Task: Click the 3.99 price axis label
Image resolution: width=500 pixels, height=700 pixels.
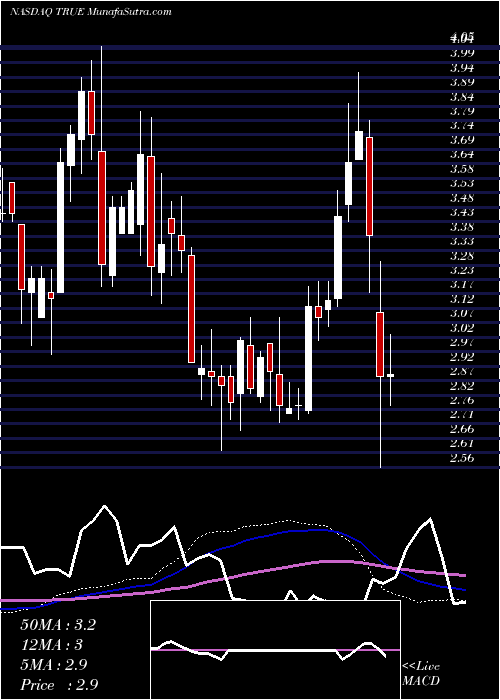Action: tap(462, 53)
